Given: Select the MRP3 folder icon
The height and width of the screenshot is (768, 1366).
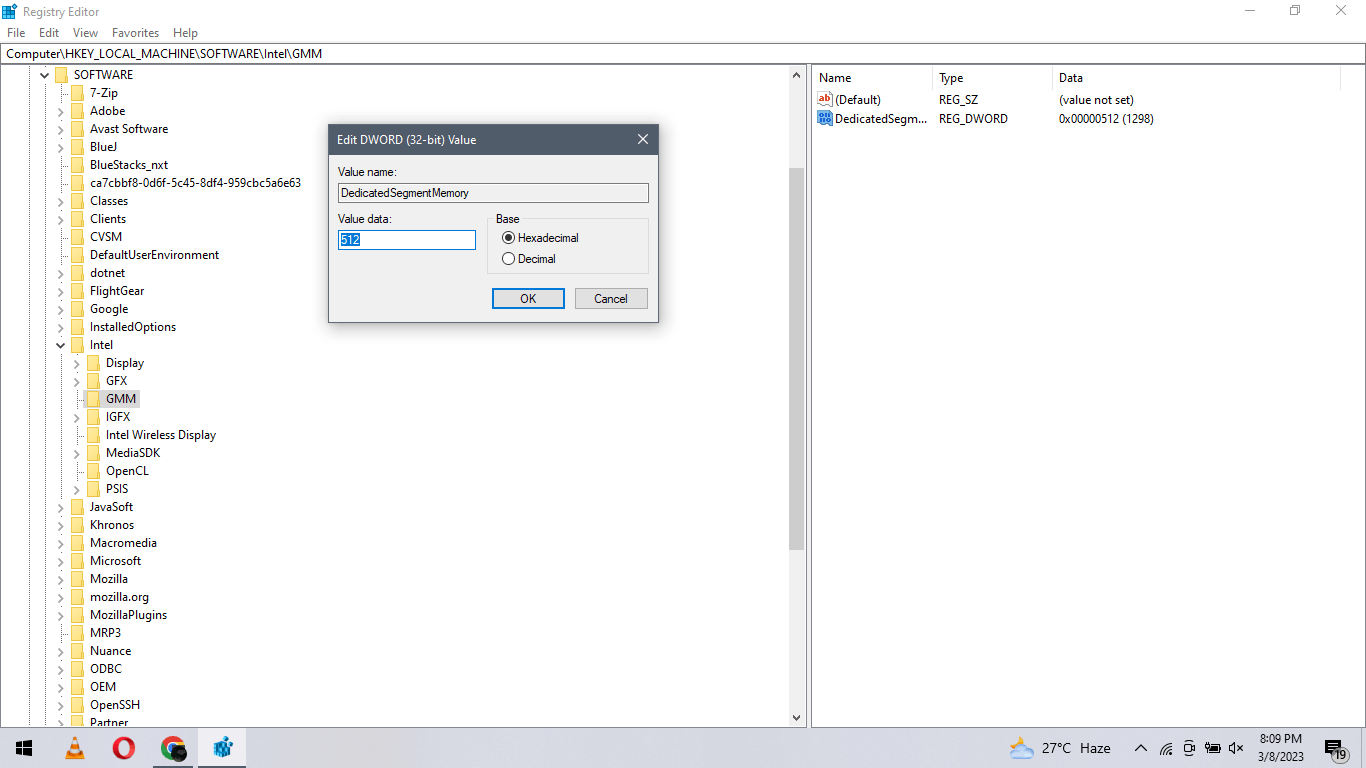Looking at the screenshot, I should pos(77,633).
